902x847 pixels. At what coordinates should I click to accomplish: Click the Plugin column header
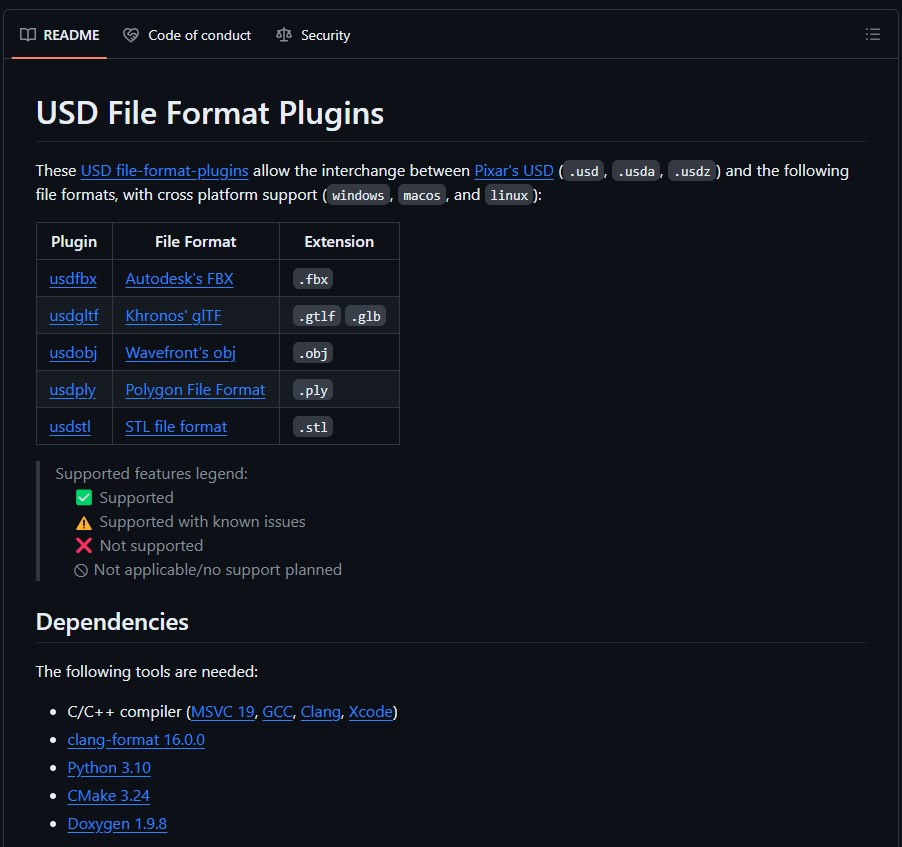(74, 242)
